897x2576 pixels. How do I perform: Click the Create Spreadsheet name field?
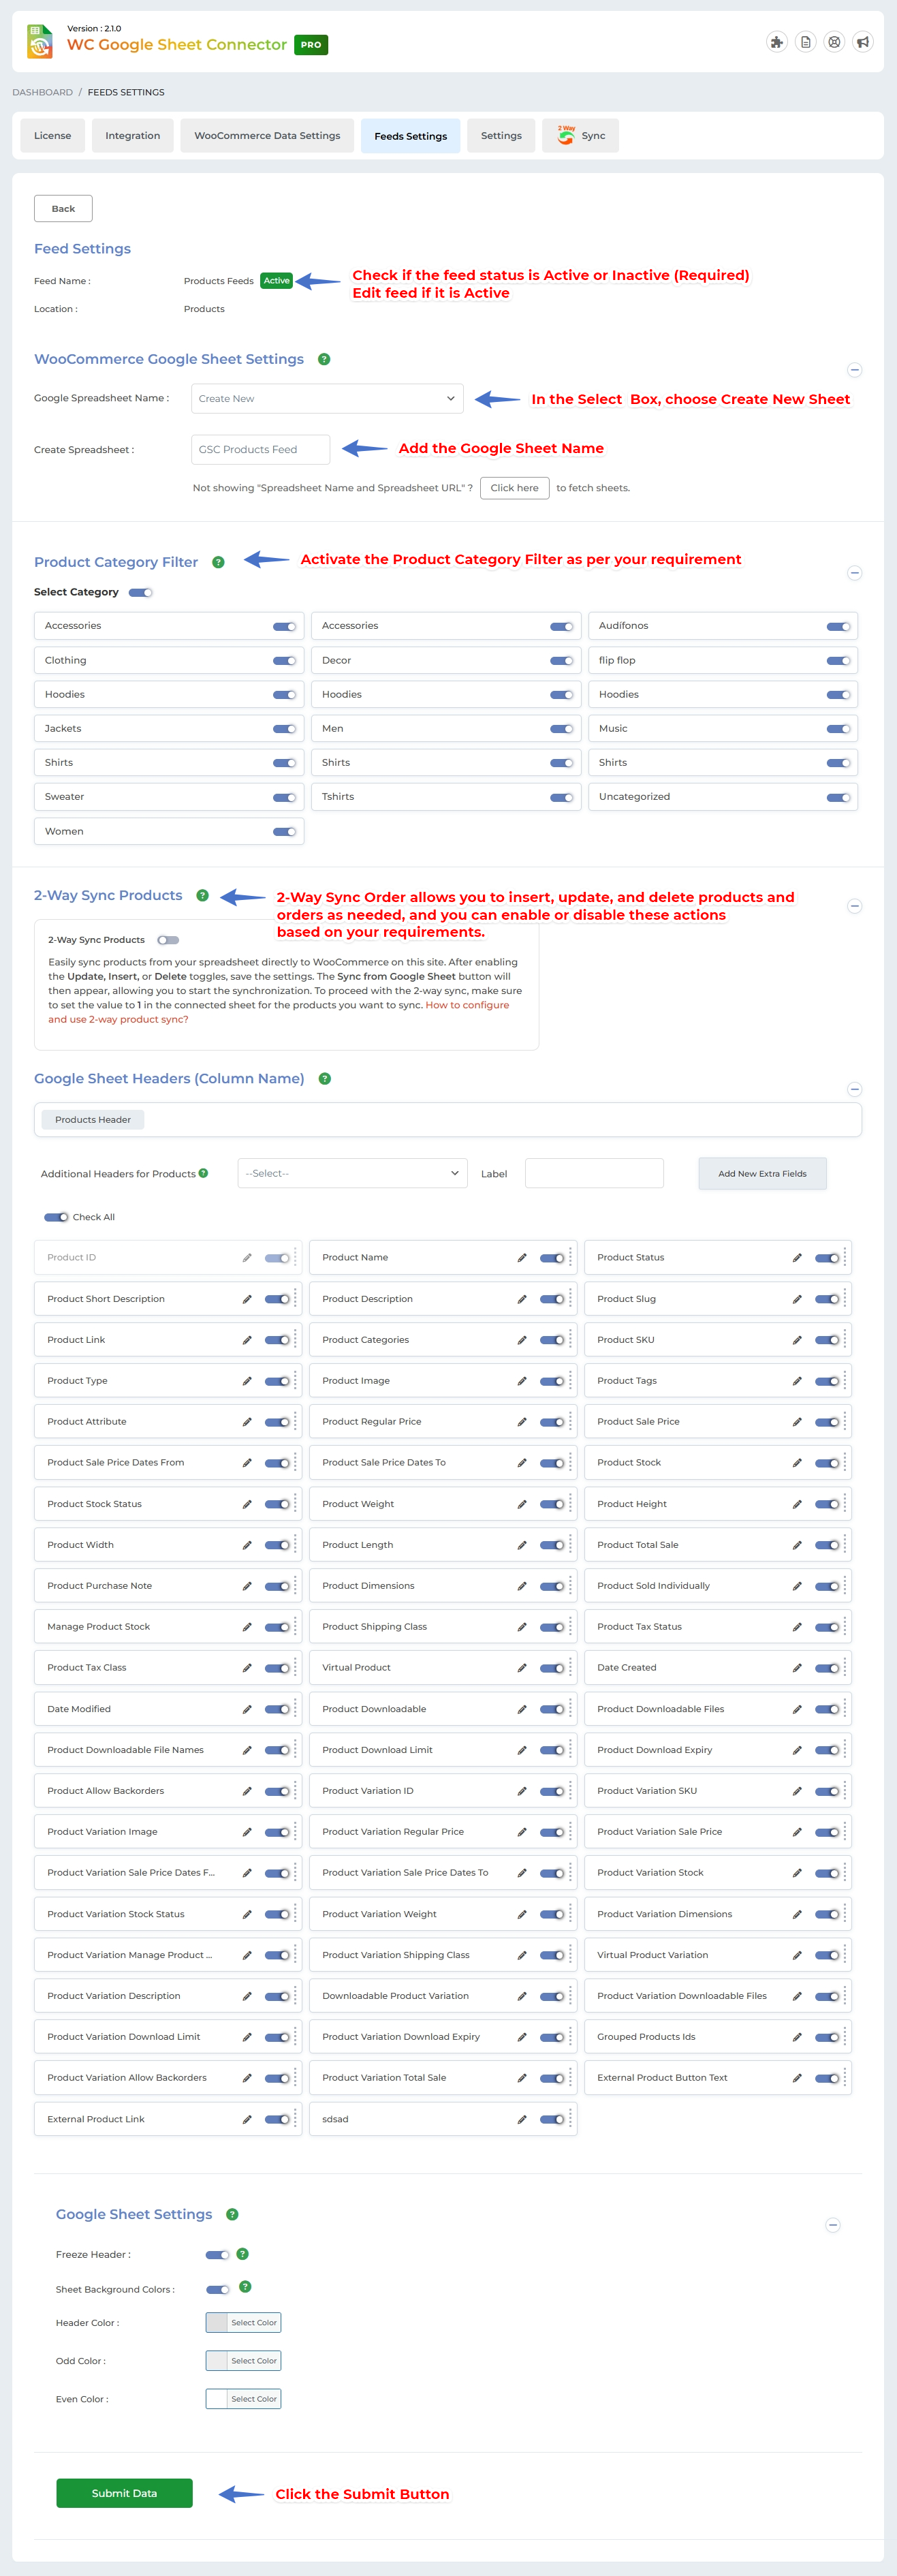point(260,450)
